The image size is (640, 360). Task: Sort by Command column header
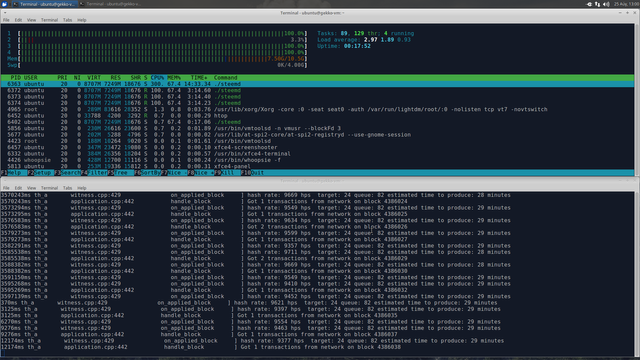(226, 78)
